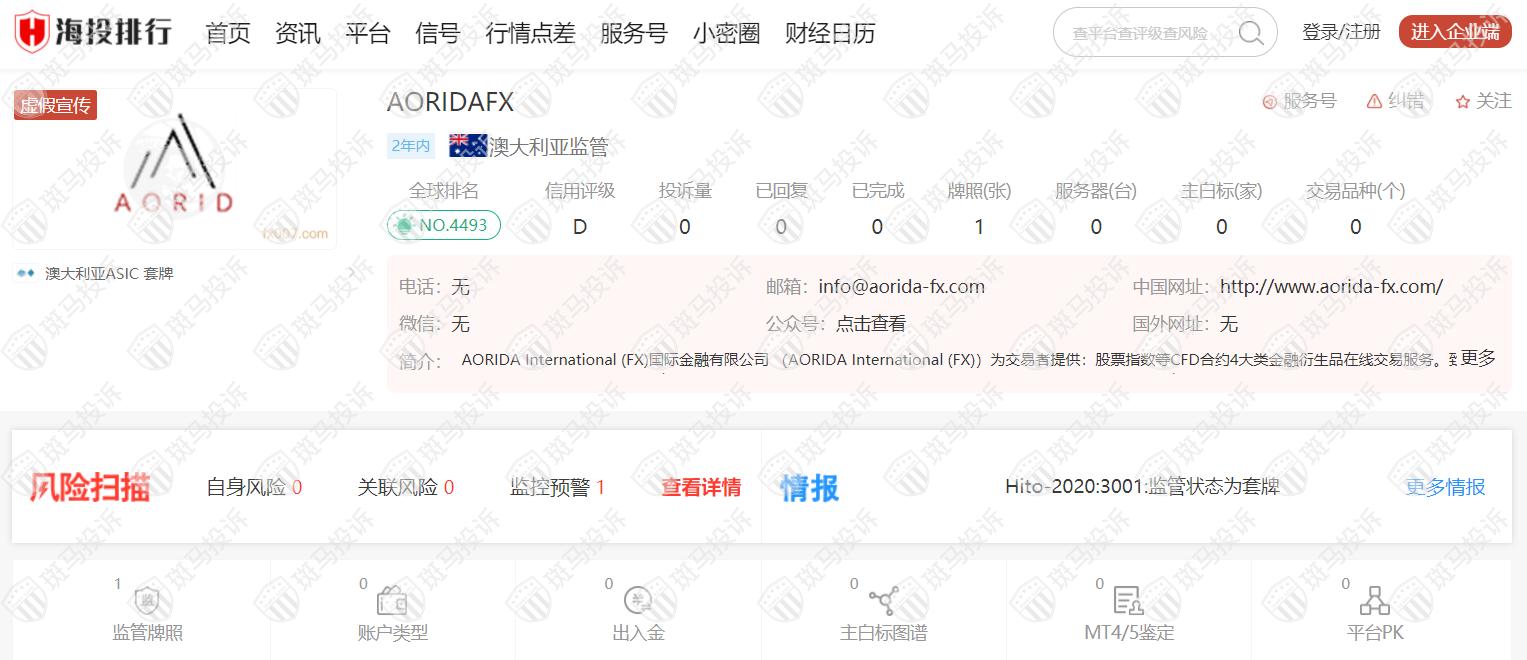Click 查看详情 in risk scan

pos(701,488)
